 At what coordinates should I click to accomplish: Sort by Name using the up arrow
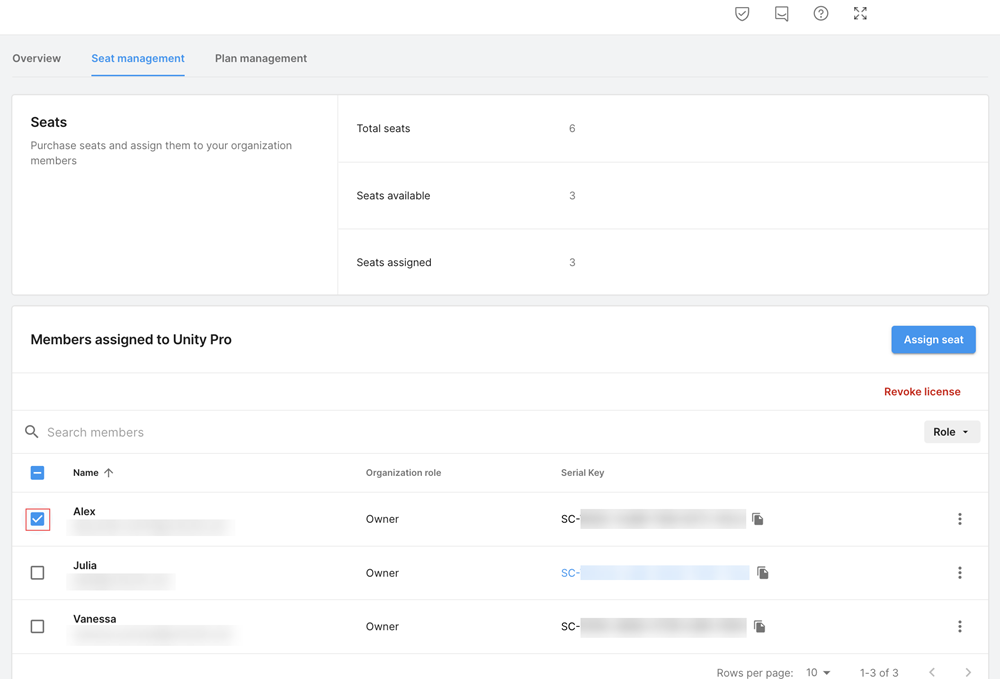click(x=108, y=472)
